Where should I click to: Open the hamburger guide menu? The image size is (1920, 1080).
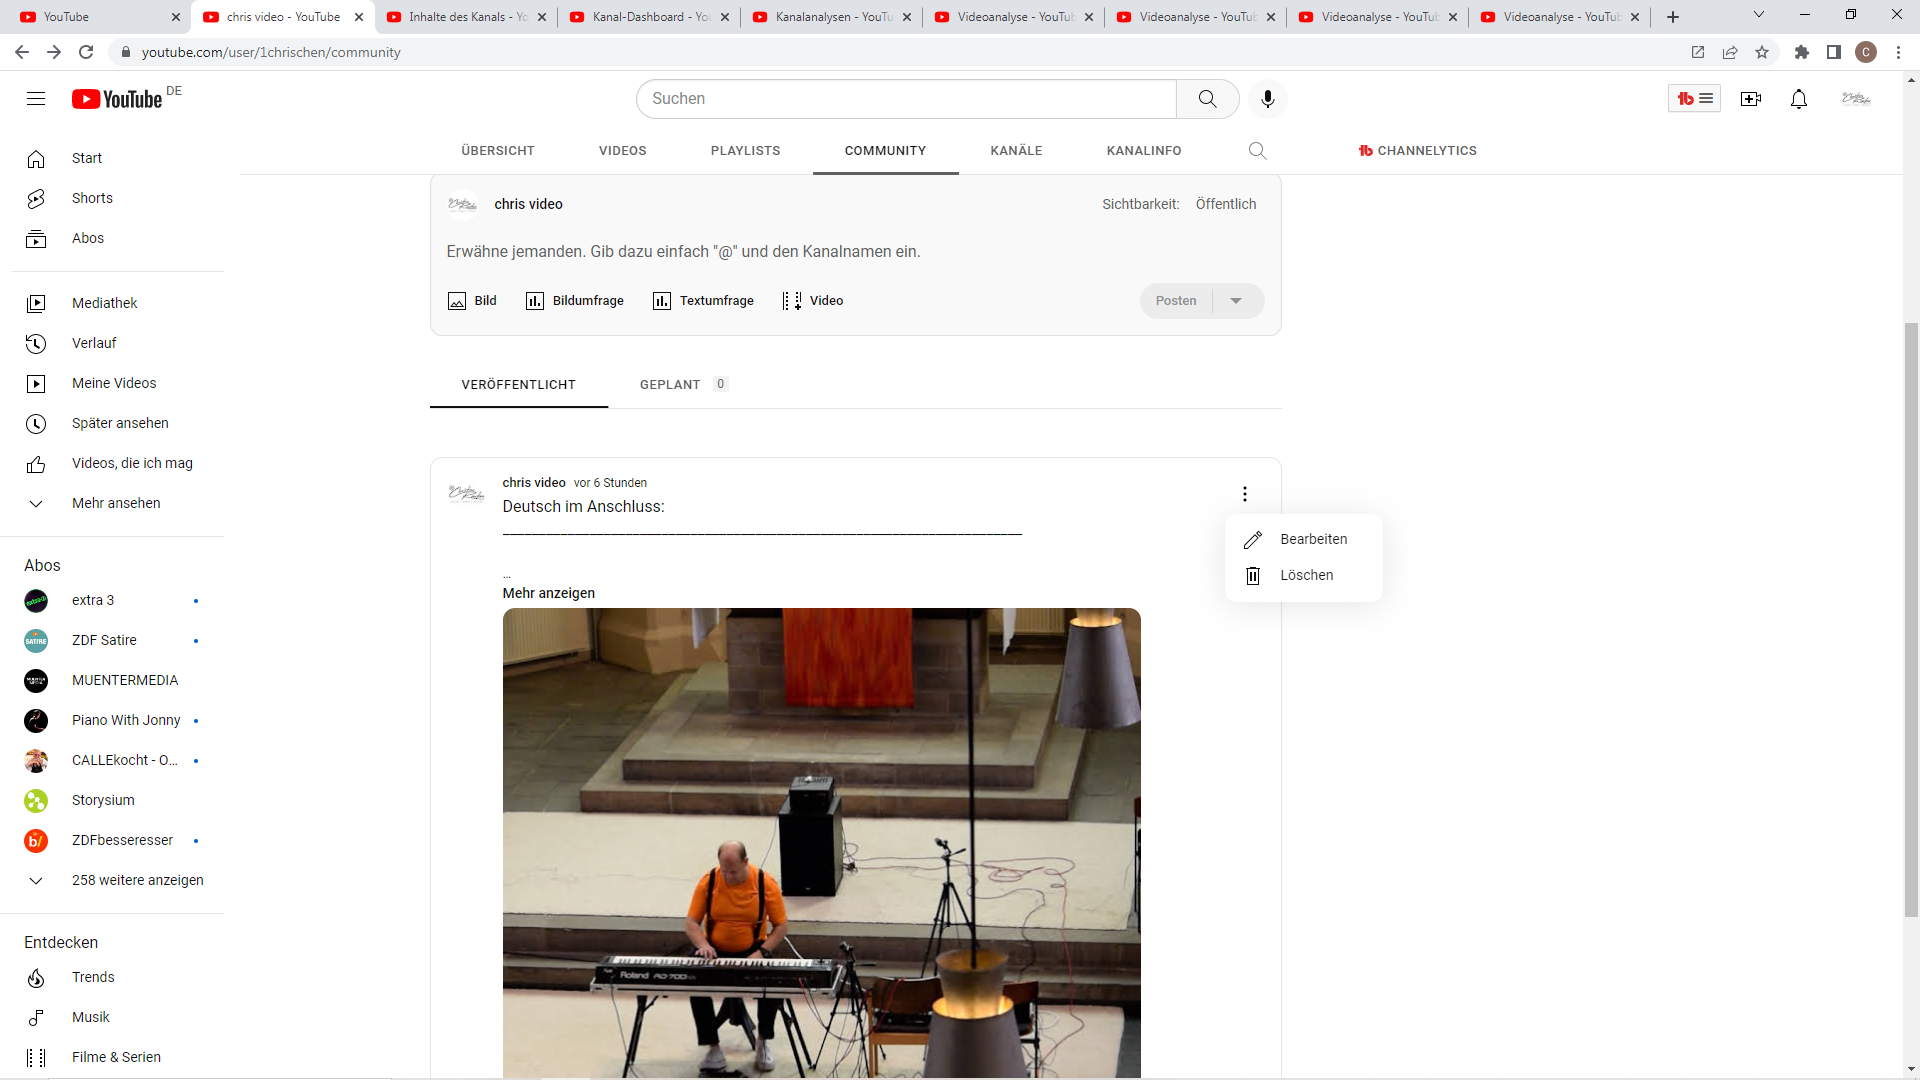[x=36, y=99]
